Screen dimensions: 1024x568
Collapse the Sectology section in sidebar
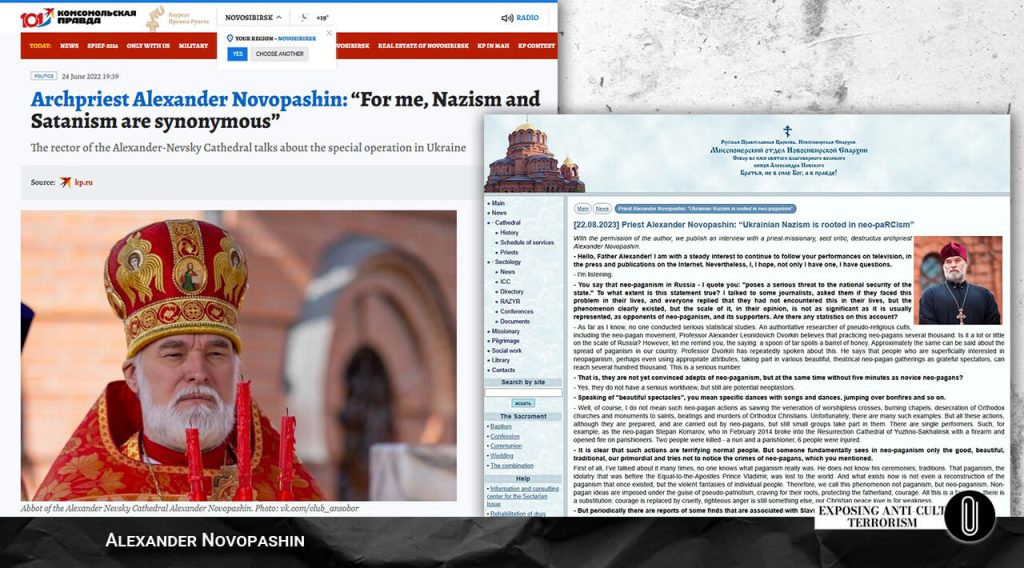[x=508, y=262]
